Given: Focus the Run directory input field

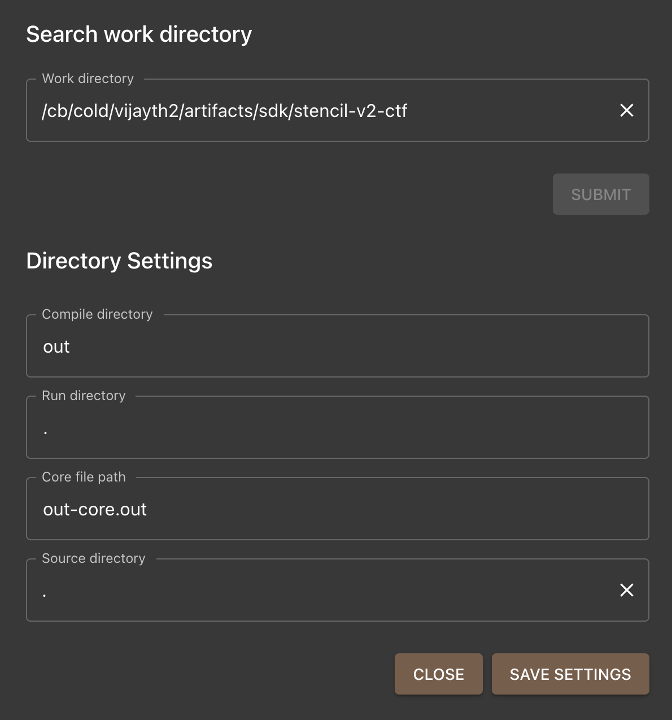Looking at the screenshot, I should tap(338, 428).
